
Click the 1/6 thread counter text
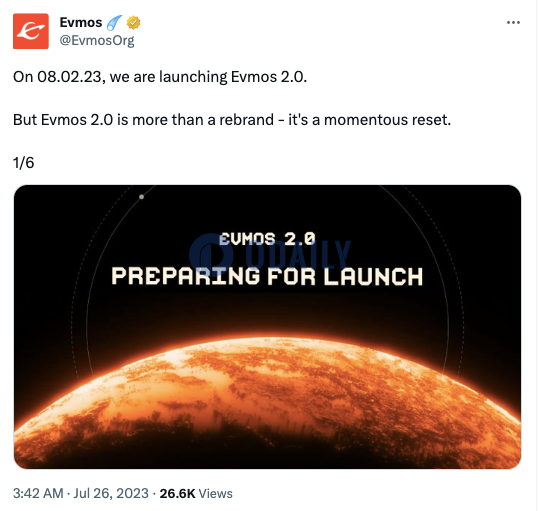pyautogui.click(x=23, y=163)
